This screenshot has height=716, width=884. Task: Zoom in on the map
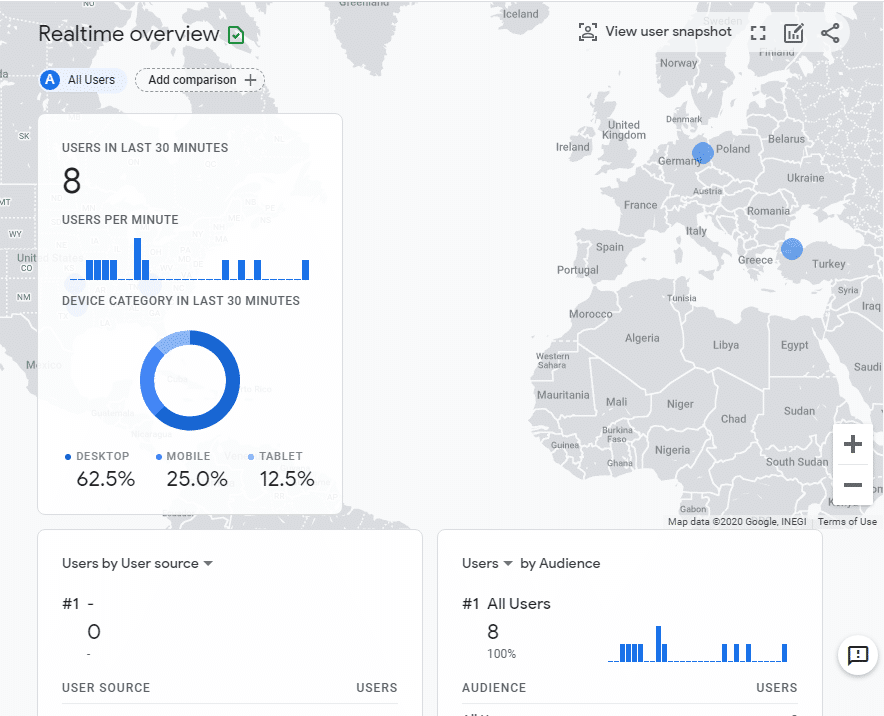click(852, 444)
